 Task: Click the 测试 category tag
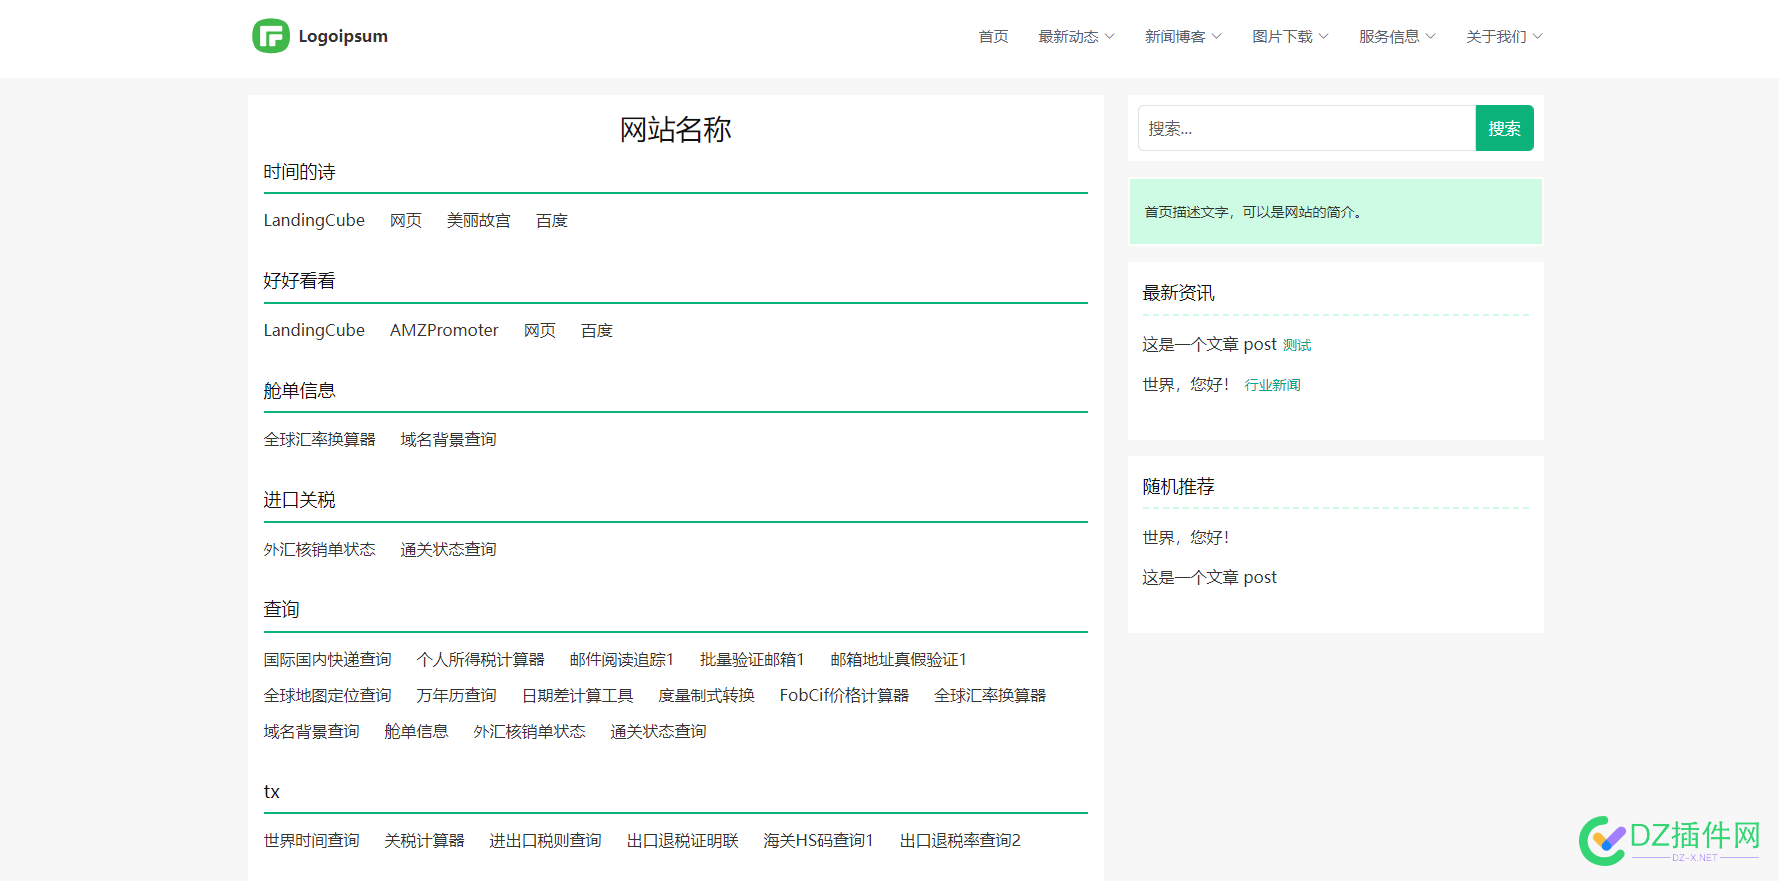pyautogui.click(x=1297, y=345)
